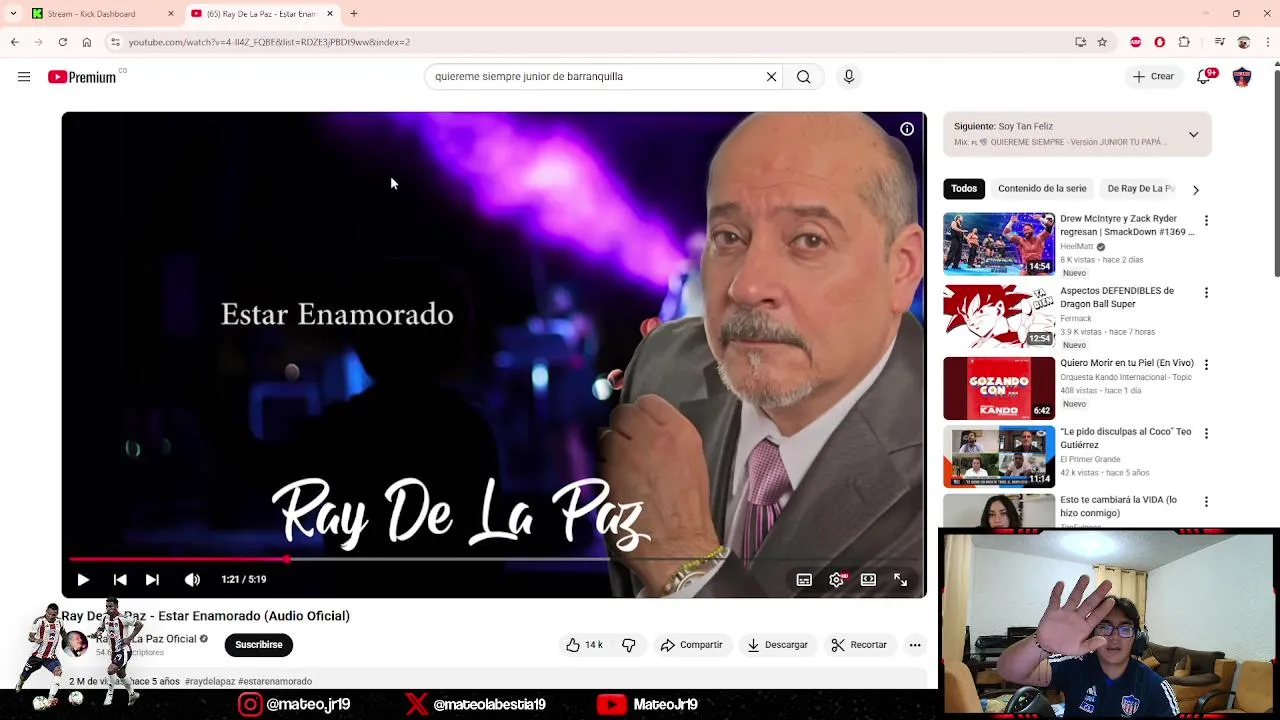The height and width of the screenshot is (720, 1280).
Task: Download the video via Descargar
Action: [777, 645]
